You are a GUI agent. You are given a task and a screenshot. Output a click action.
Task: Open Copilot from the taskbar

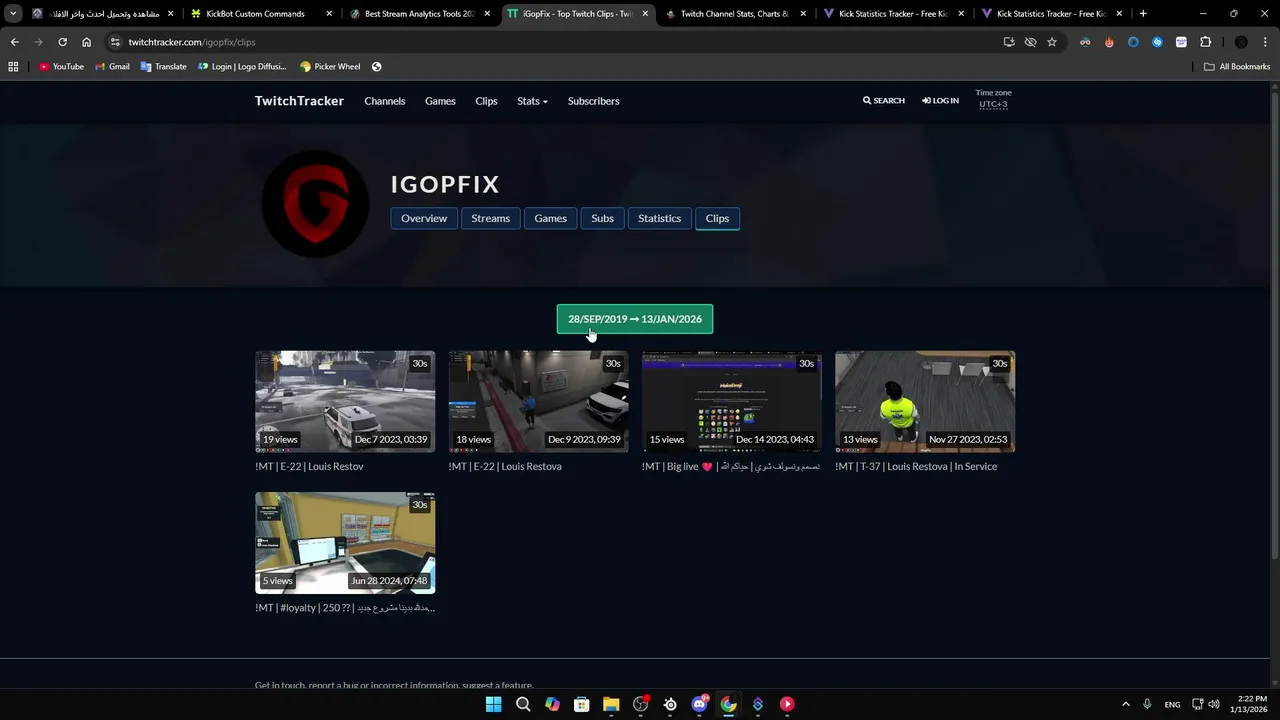pyautogui.click(x=552, y=704)
